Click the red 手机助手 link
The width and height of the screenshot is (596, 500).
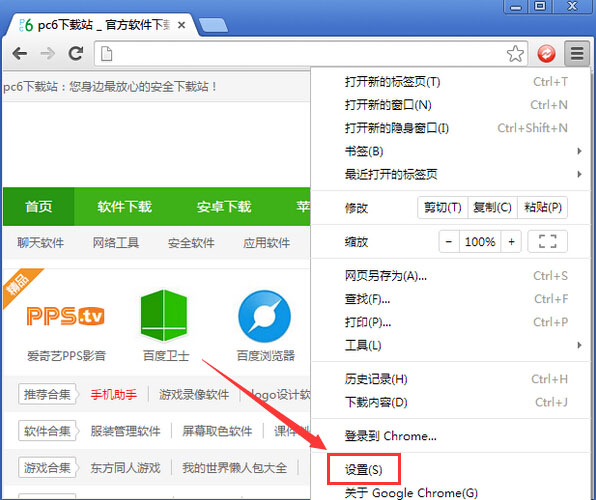tap(114, 395)
